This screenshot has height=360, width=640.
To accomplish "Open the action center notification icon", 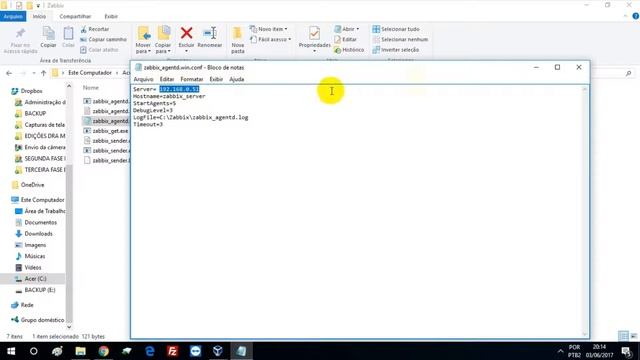I will (627, 351).
